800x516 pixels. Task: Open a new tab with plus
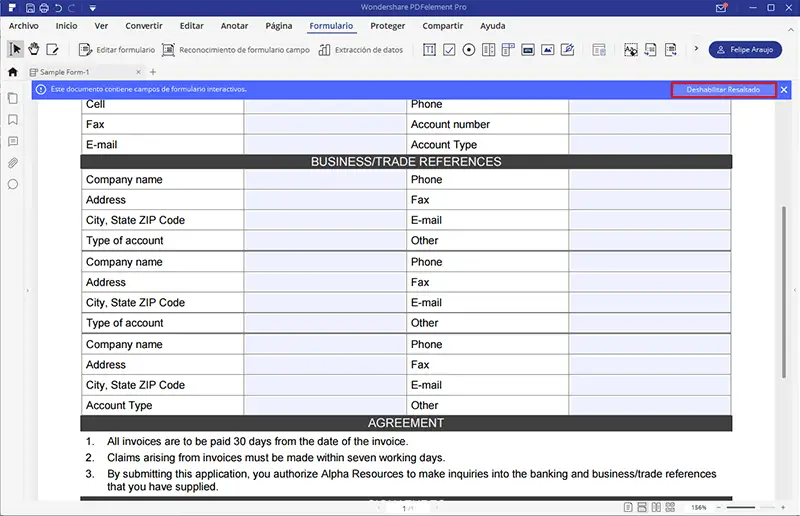153,72
